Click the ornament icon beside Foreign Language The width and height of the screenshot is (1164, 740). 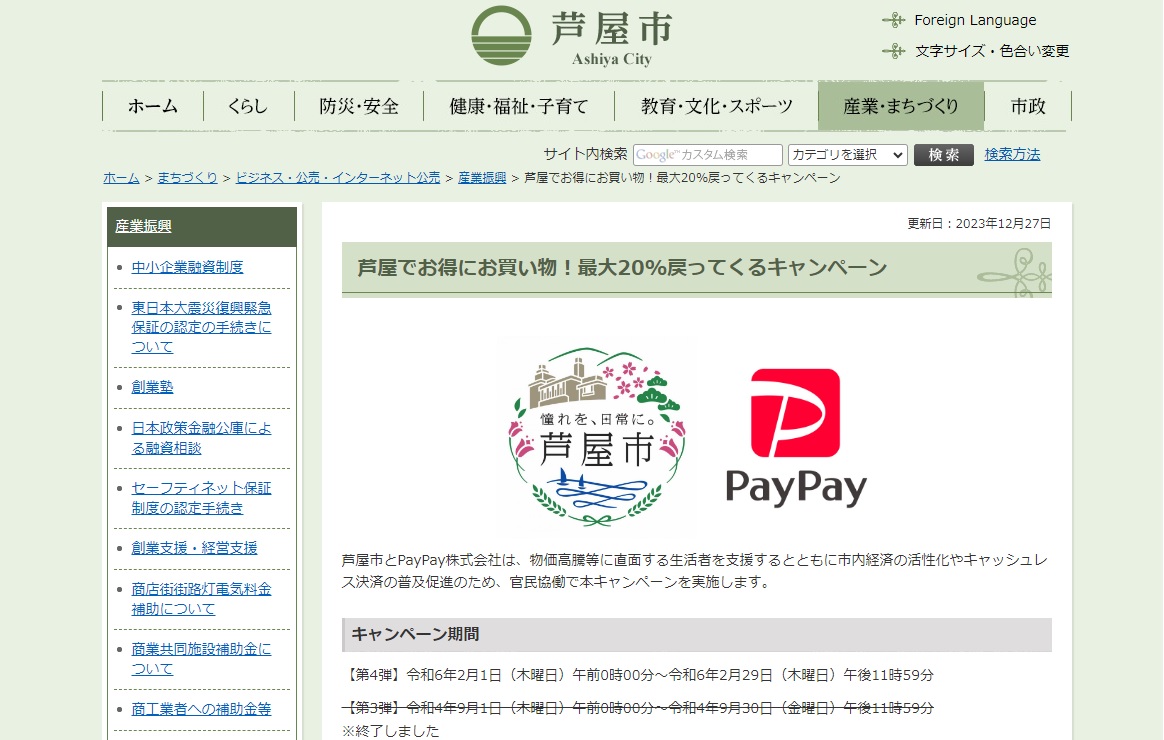(894, 20)
